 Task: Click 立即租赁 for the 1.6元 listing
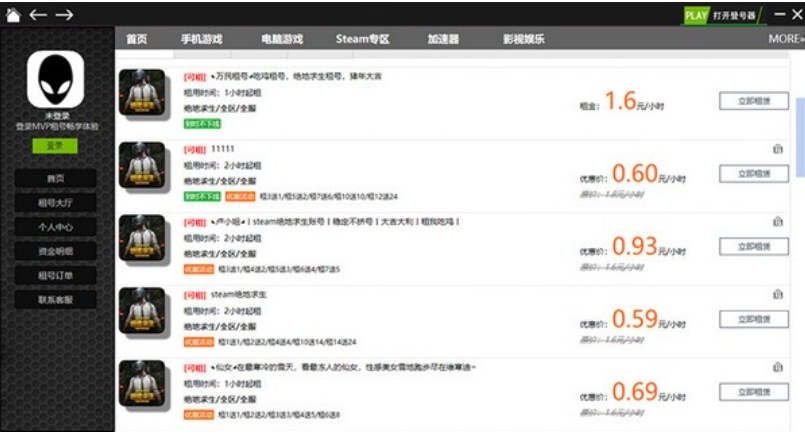pyautogui.click(x=753, y=101)
